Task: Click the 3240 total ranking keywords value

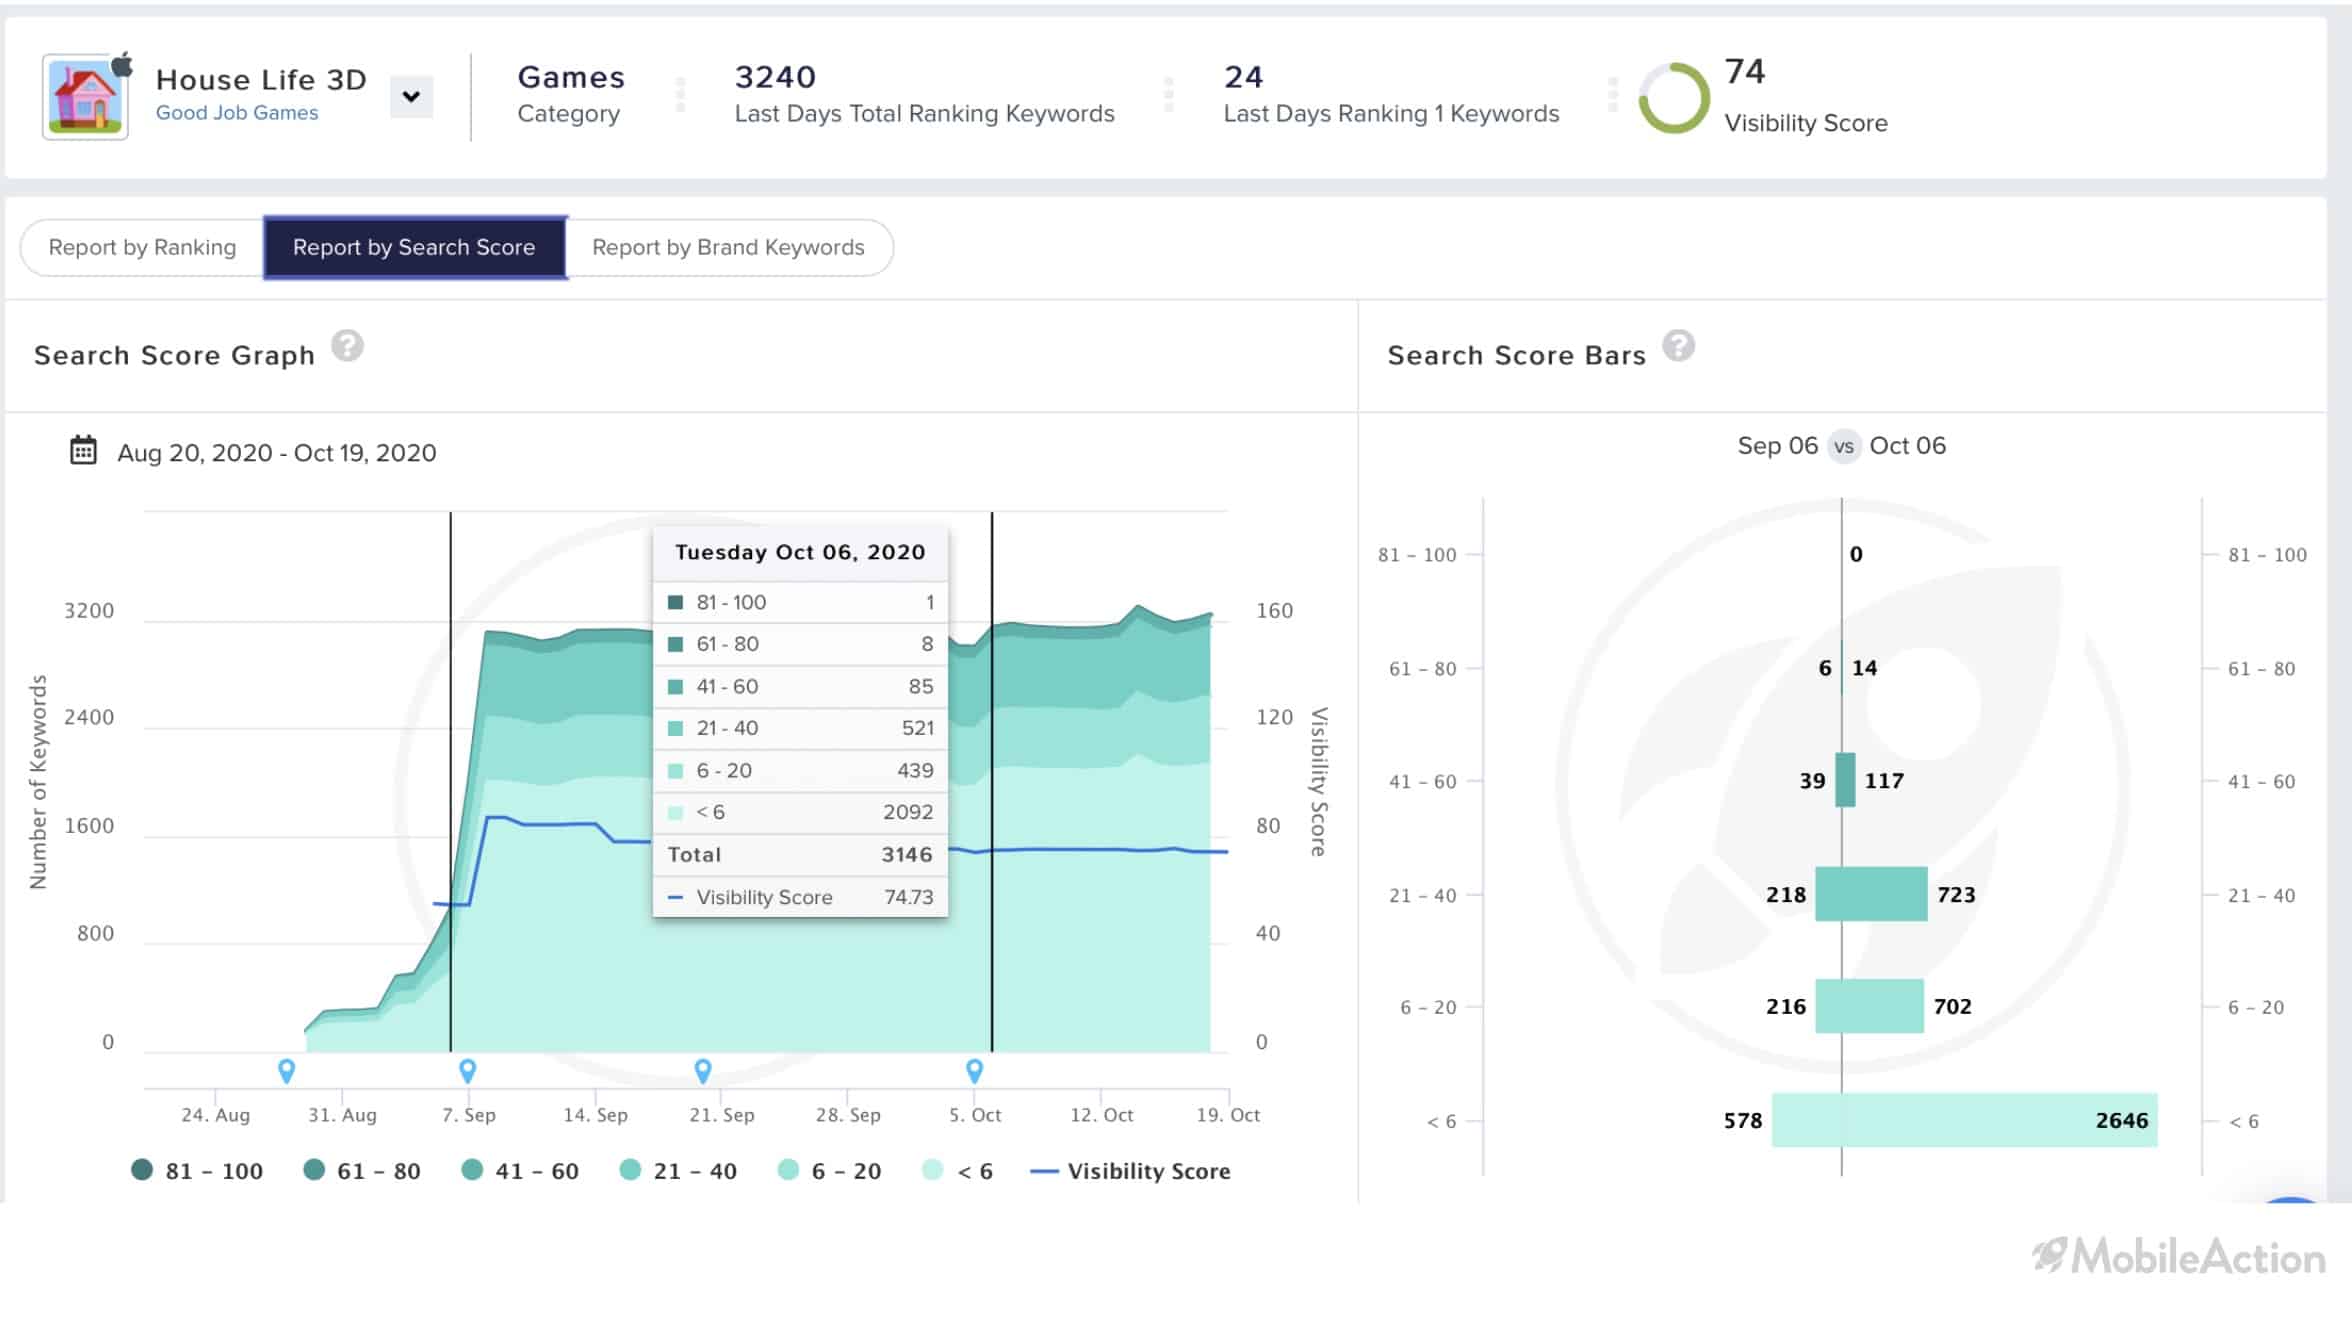Action: (775, 77)
